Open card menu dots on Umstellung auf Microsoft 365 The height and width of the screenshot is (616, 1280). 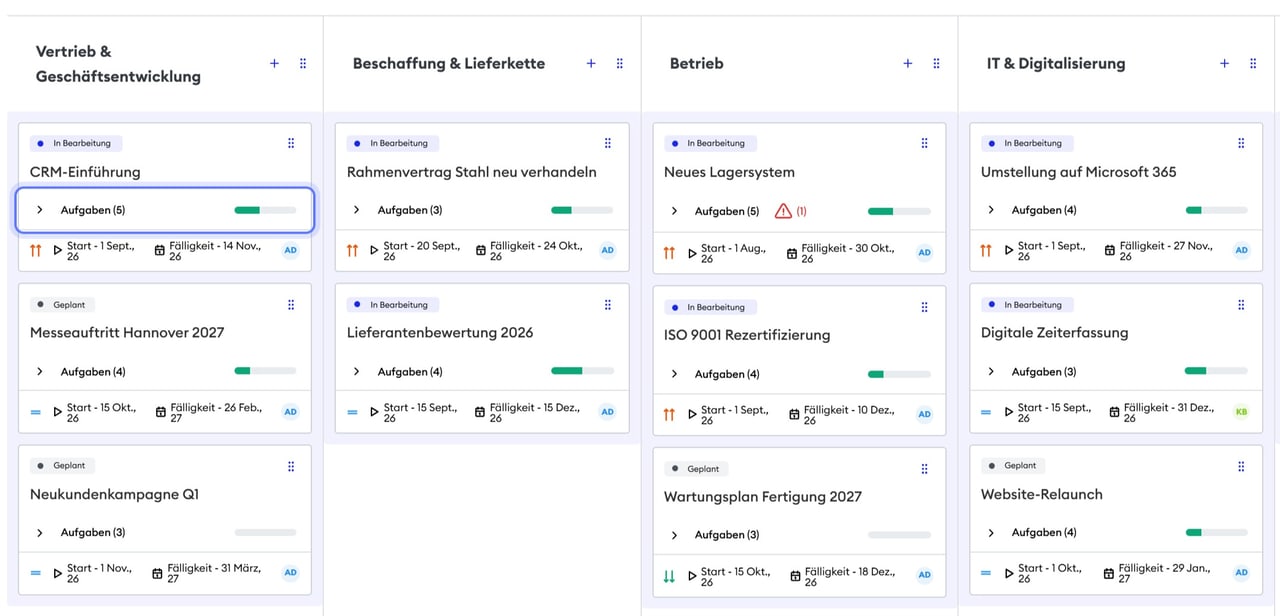tap(1242, 143)
